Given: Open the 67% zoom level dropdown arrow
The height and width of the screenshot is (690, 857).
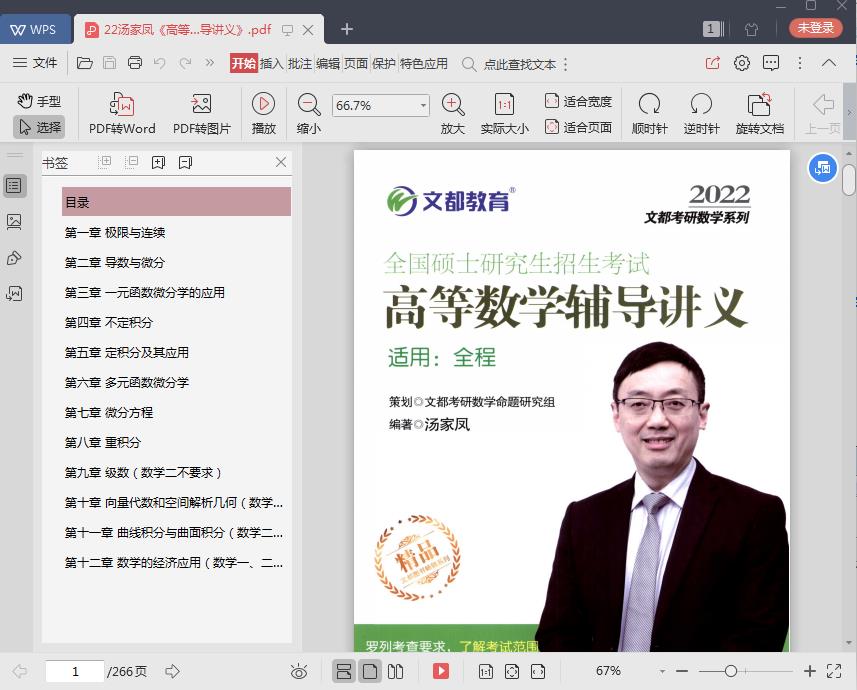Looking at the screenshot, I should 662,671.
